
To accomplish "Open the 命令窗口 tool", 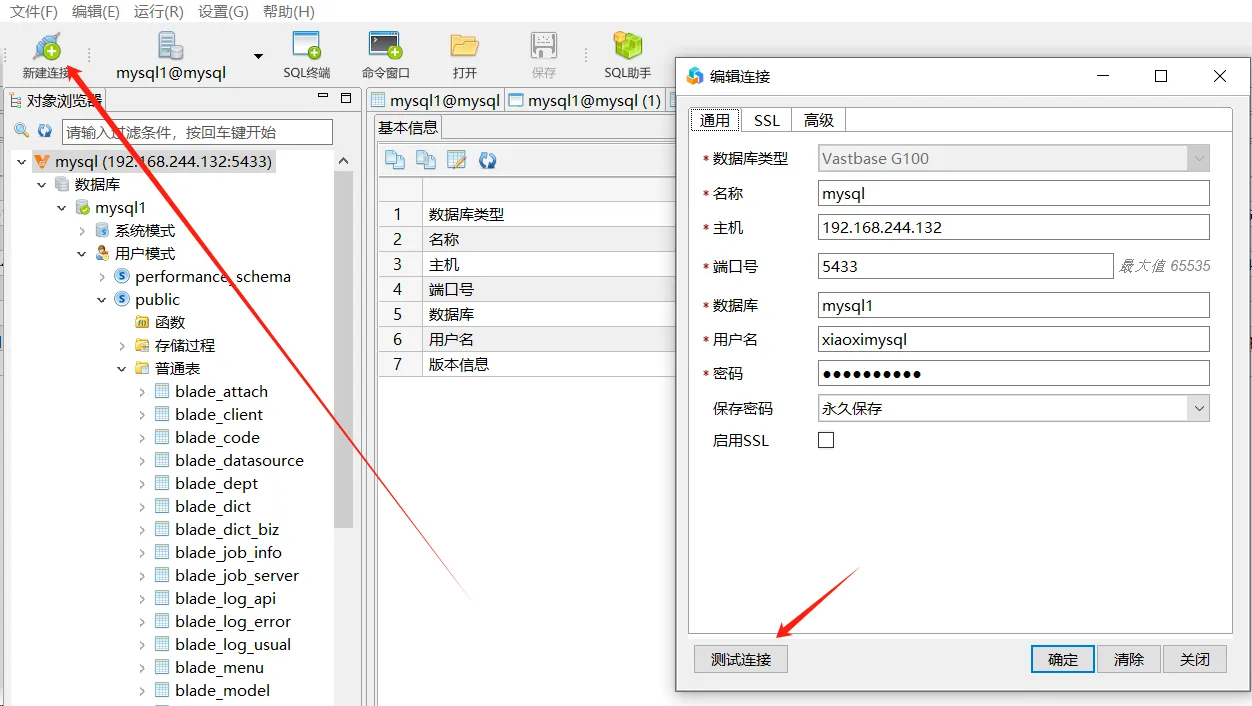I will tap(385, 48).
